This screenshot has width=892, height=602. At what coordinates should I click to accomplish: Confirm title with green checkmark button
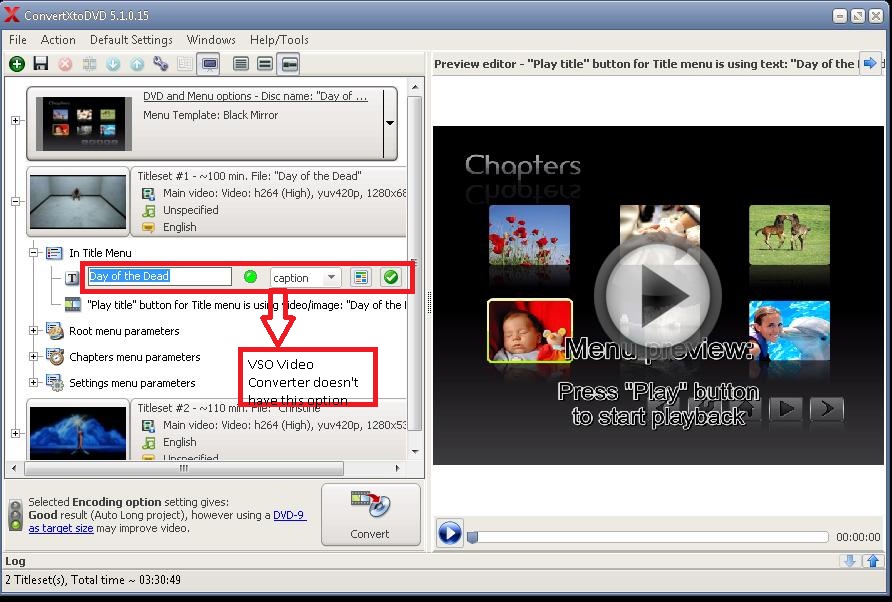391,277
